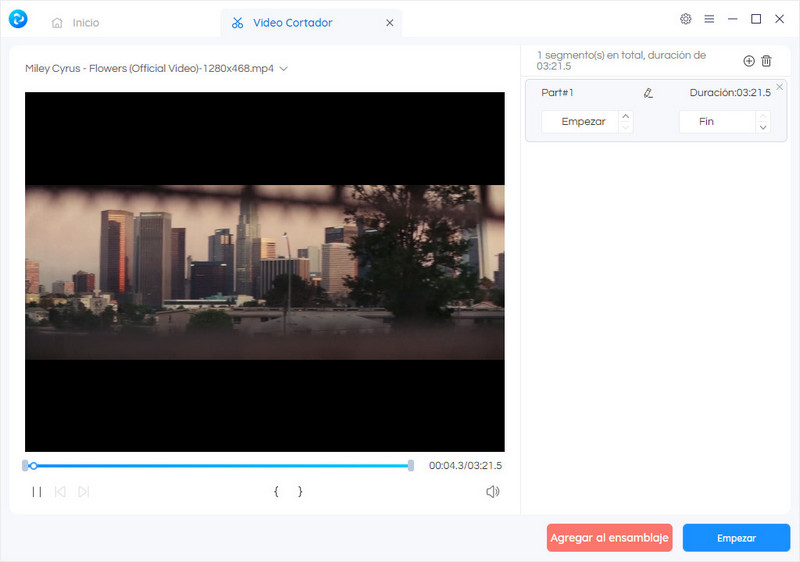Delete all segments with trash icon
The width and height of the screenshot is (800, 562).
point(766,61)
